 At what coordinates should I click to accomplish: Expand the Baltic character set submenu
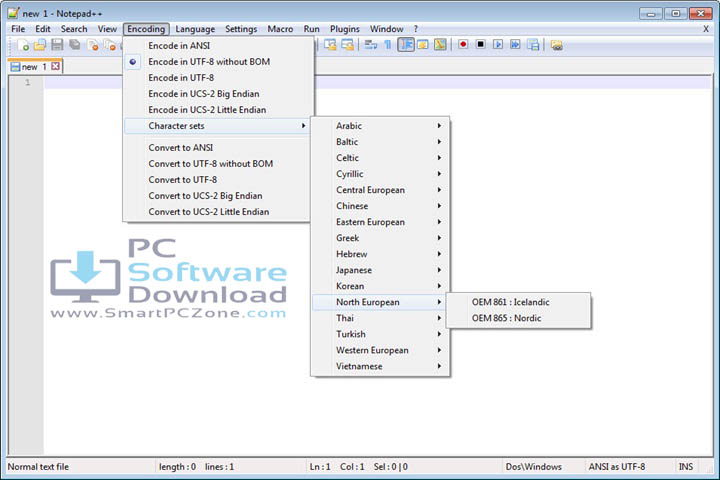pos(380,141)
